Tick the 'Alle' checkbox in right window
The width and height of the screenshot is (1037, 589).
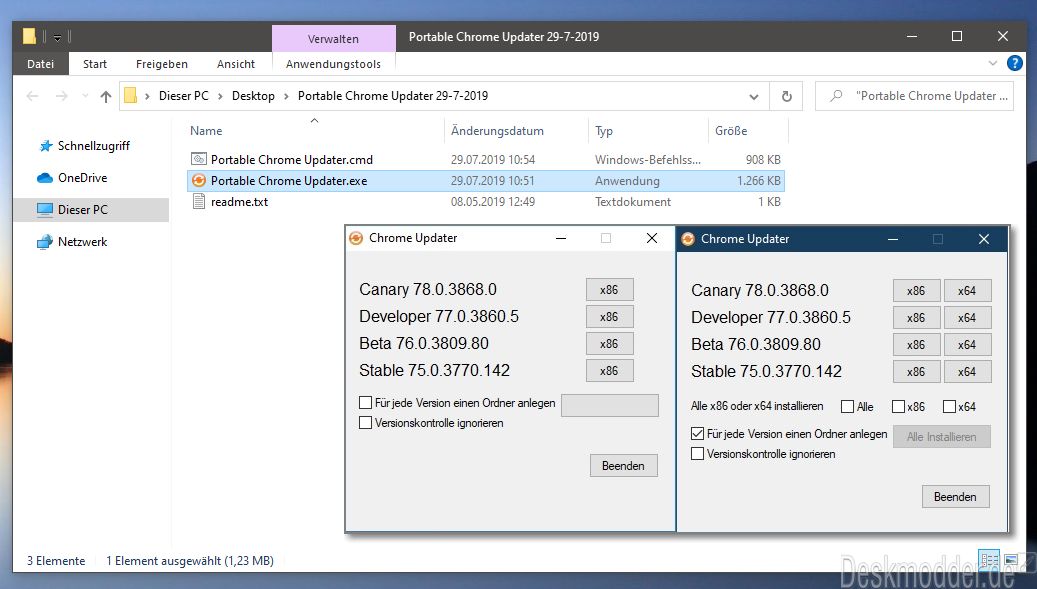847,407
